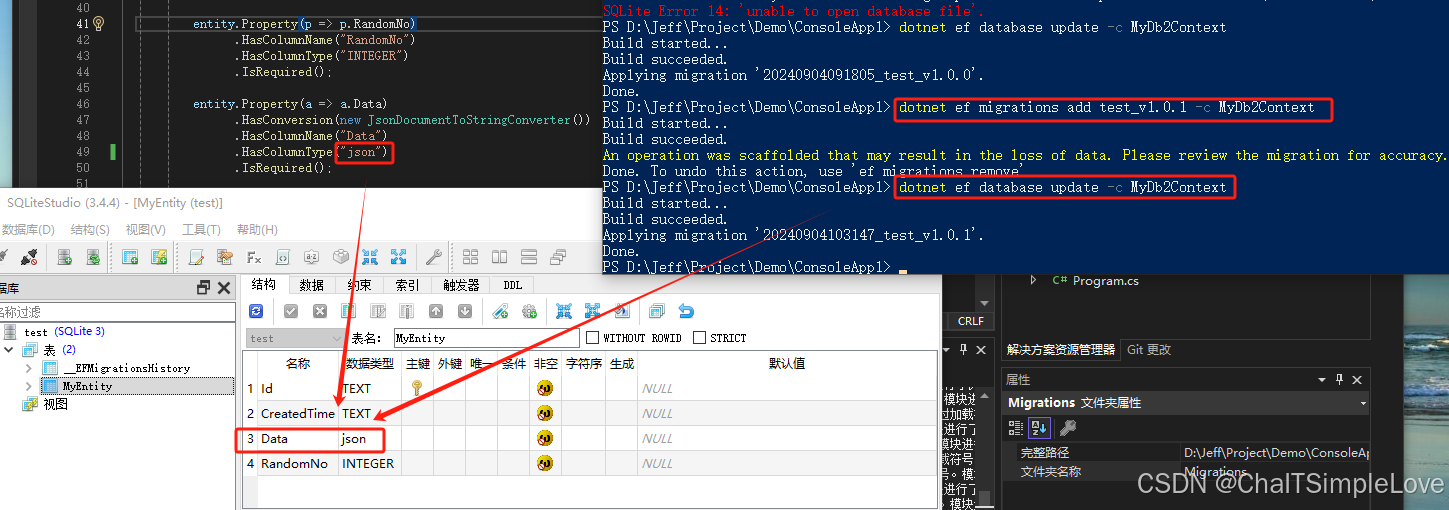Click the blue refresh structure icon
Viewport: 1449px width, 510px height.
tap(256, 311)
